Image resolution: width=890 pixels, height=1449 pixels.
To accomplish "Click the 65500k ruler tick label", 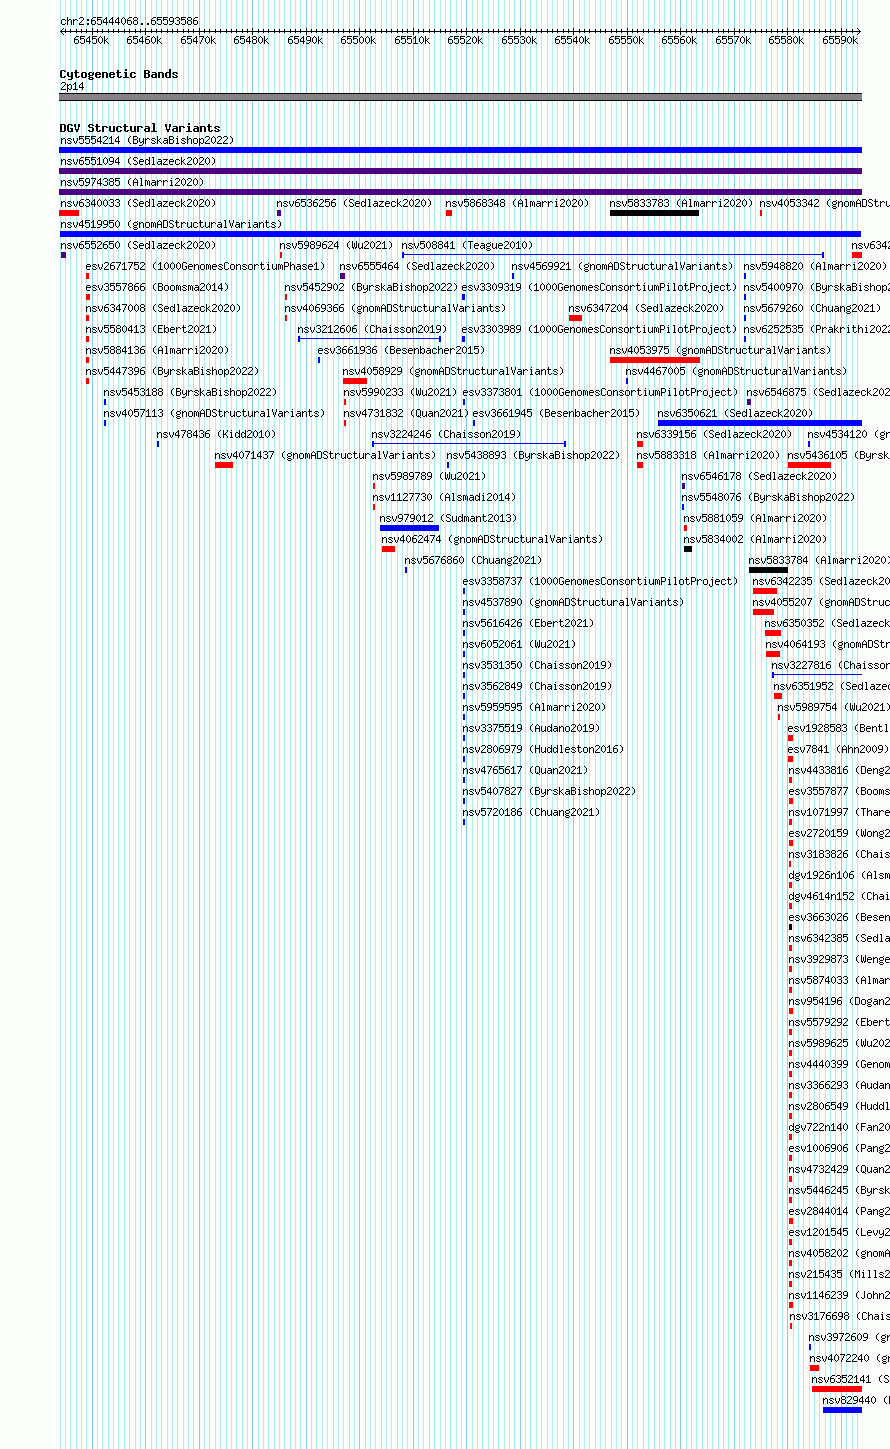I will pos(357,40).
